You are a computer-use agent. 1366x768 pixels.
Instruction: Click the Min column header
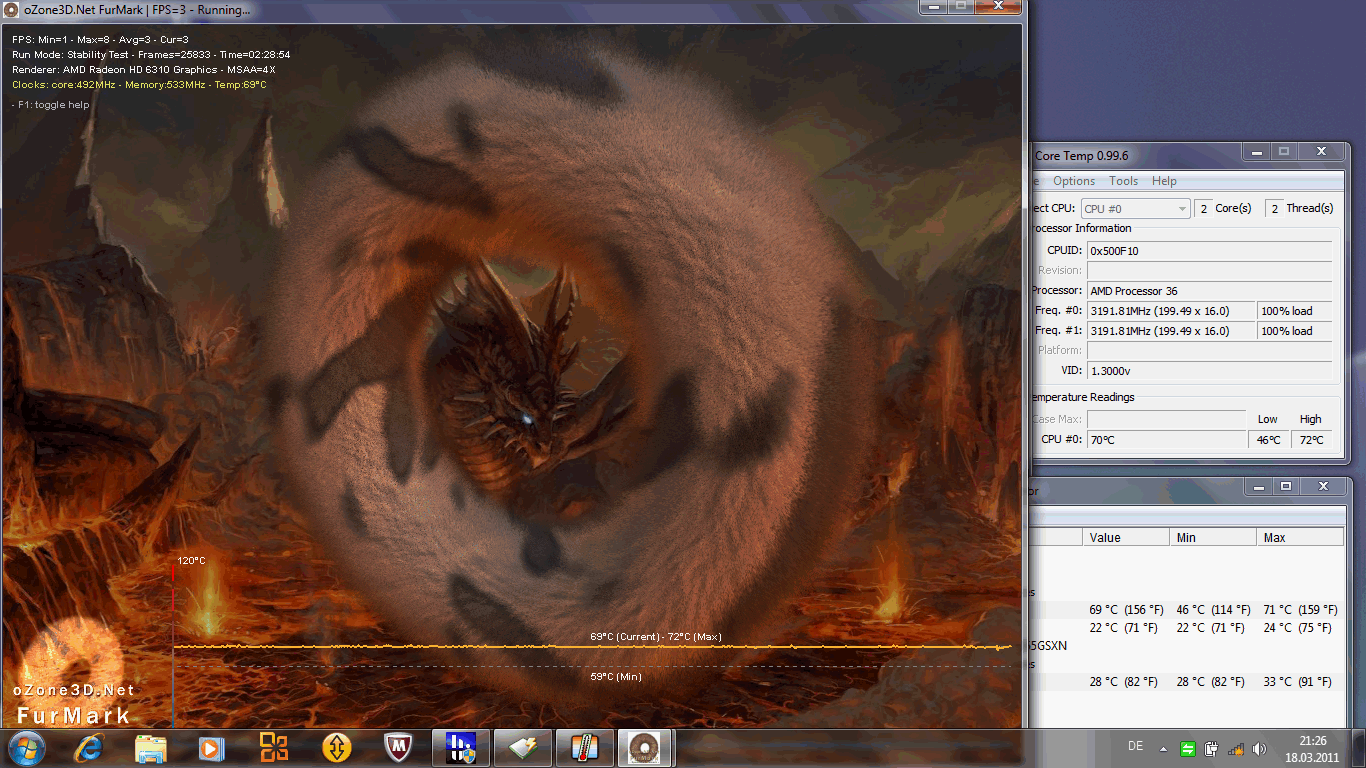point(1213,538)
